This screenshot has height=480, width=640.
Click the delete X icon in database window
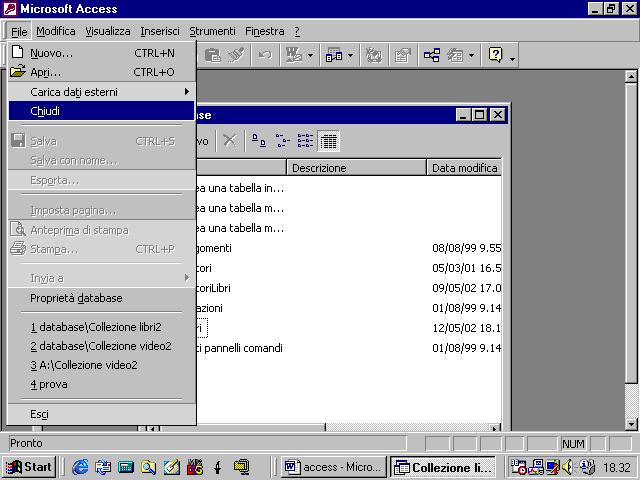[230, 141]
